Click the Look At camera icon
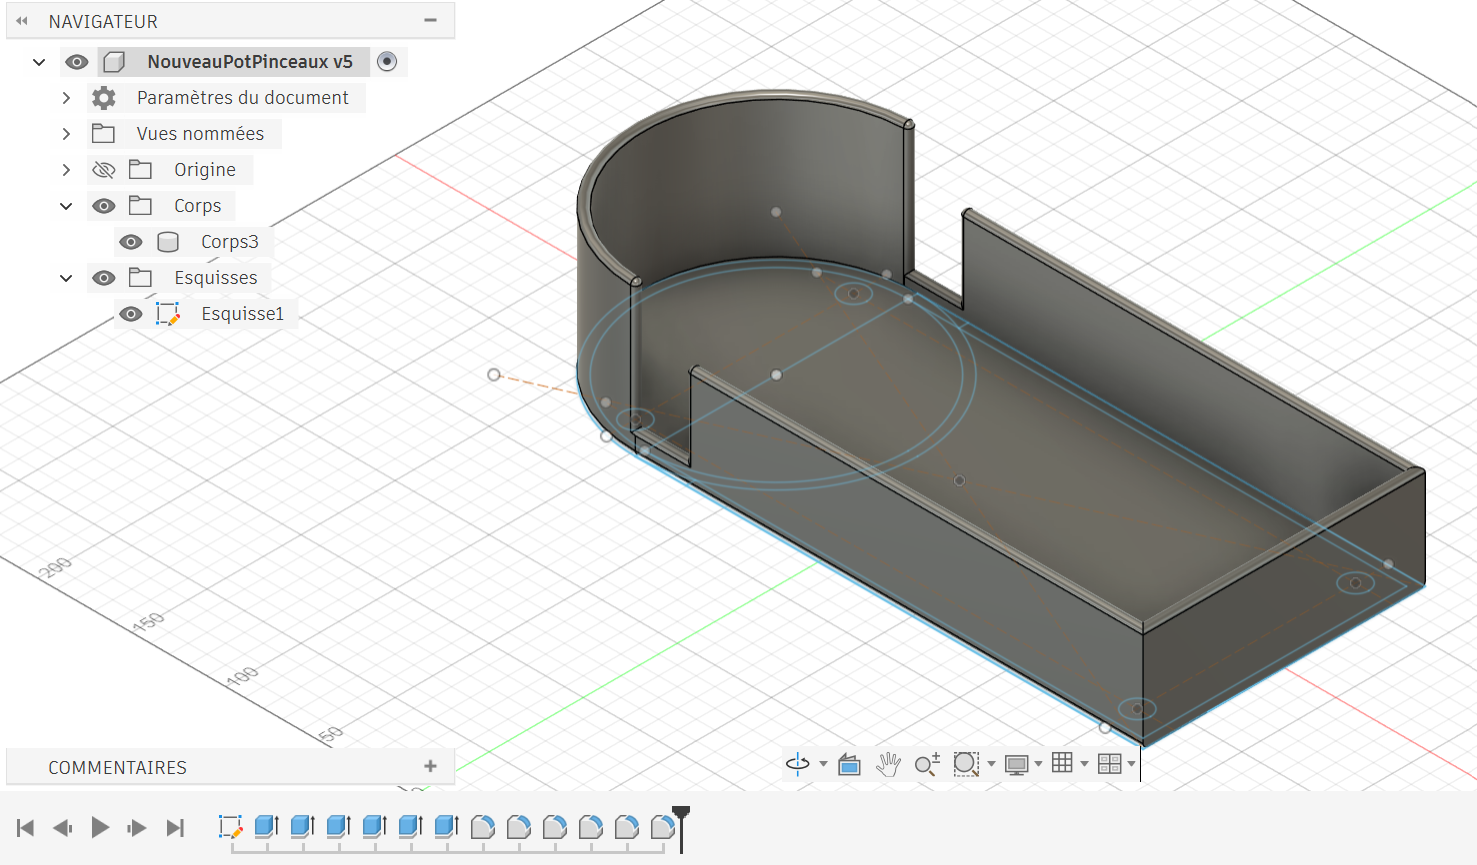 tap(849, 764)
